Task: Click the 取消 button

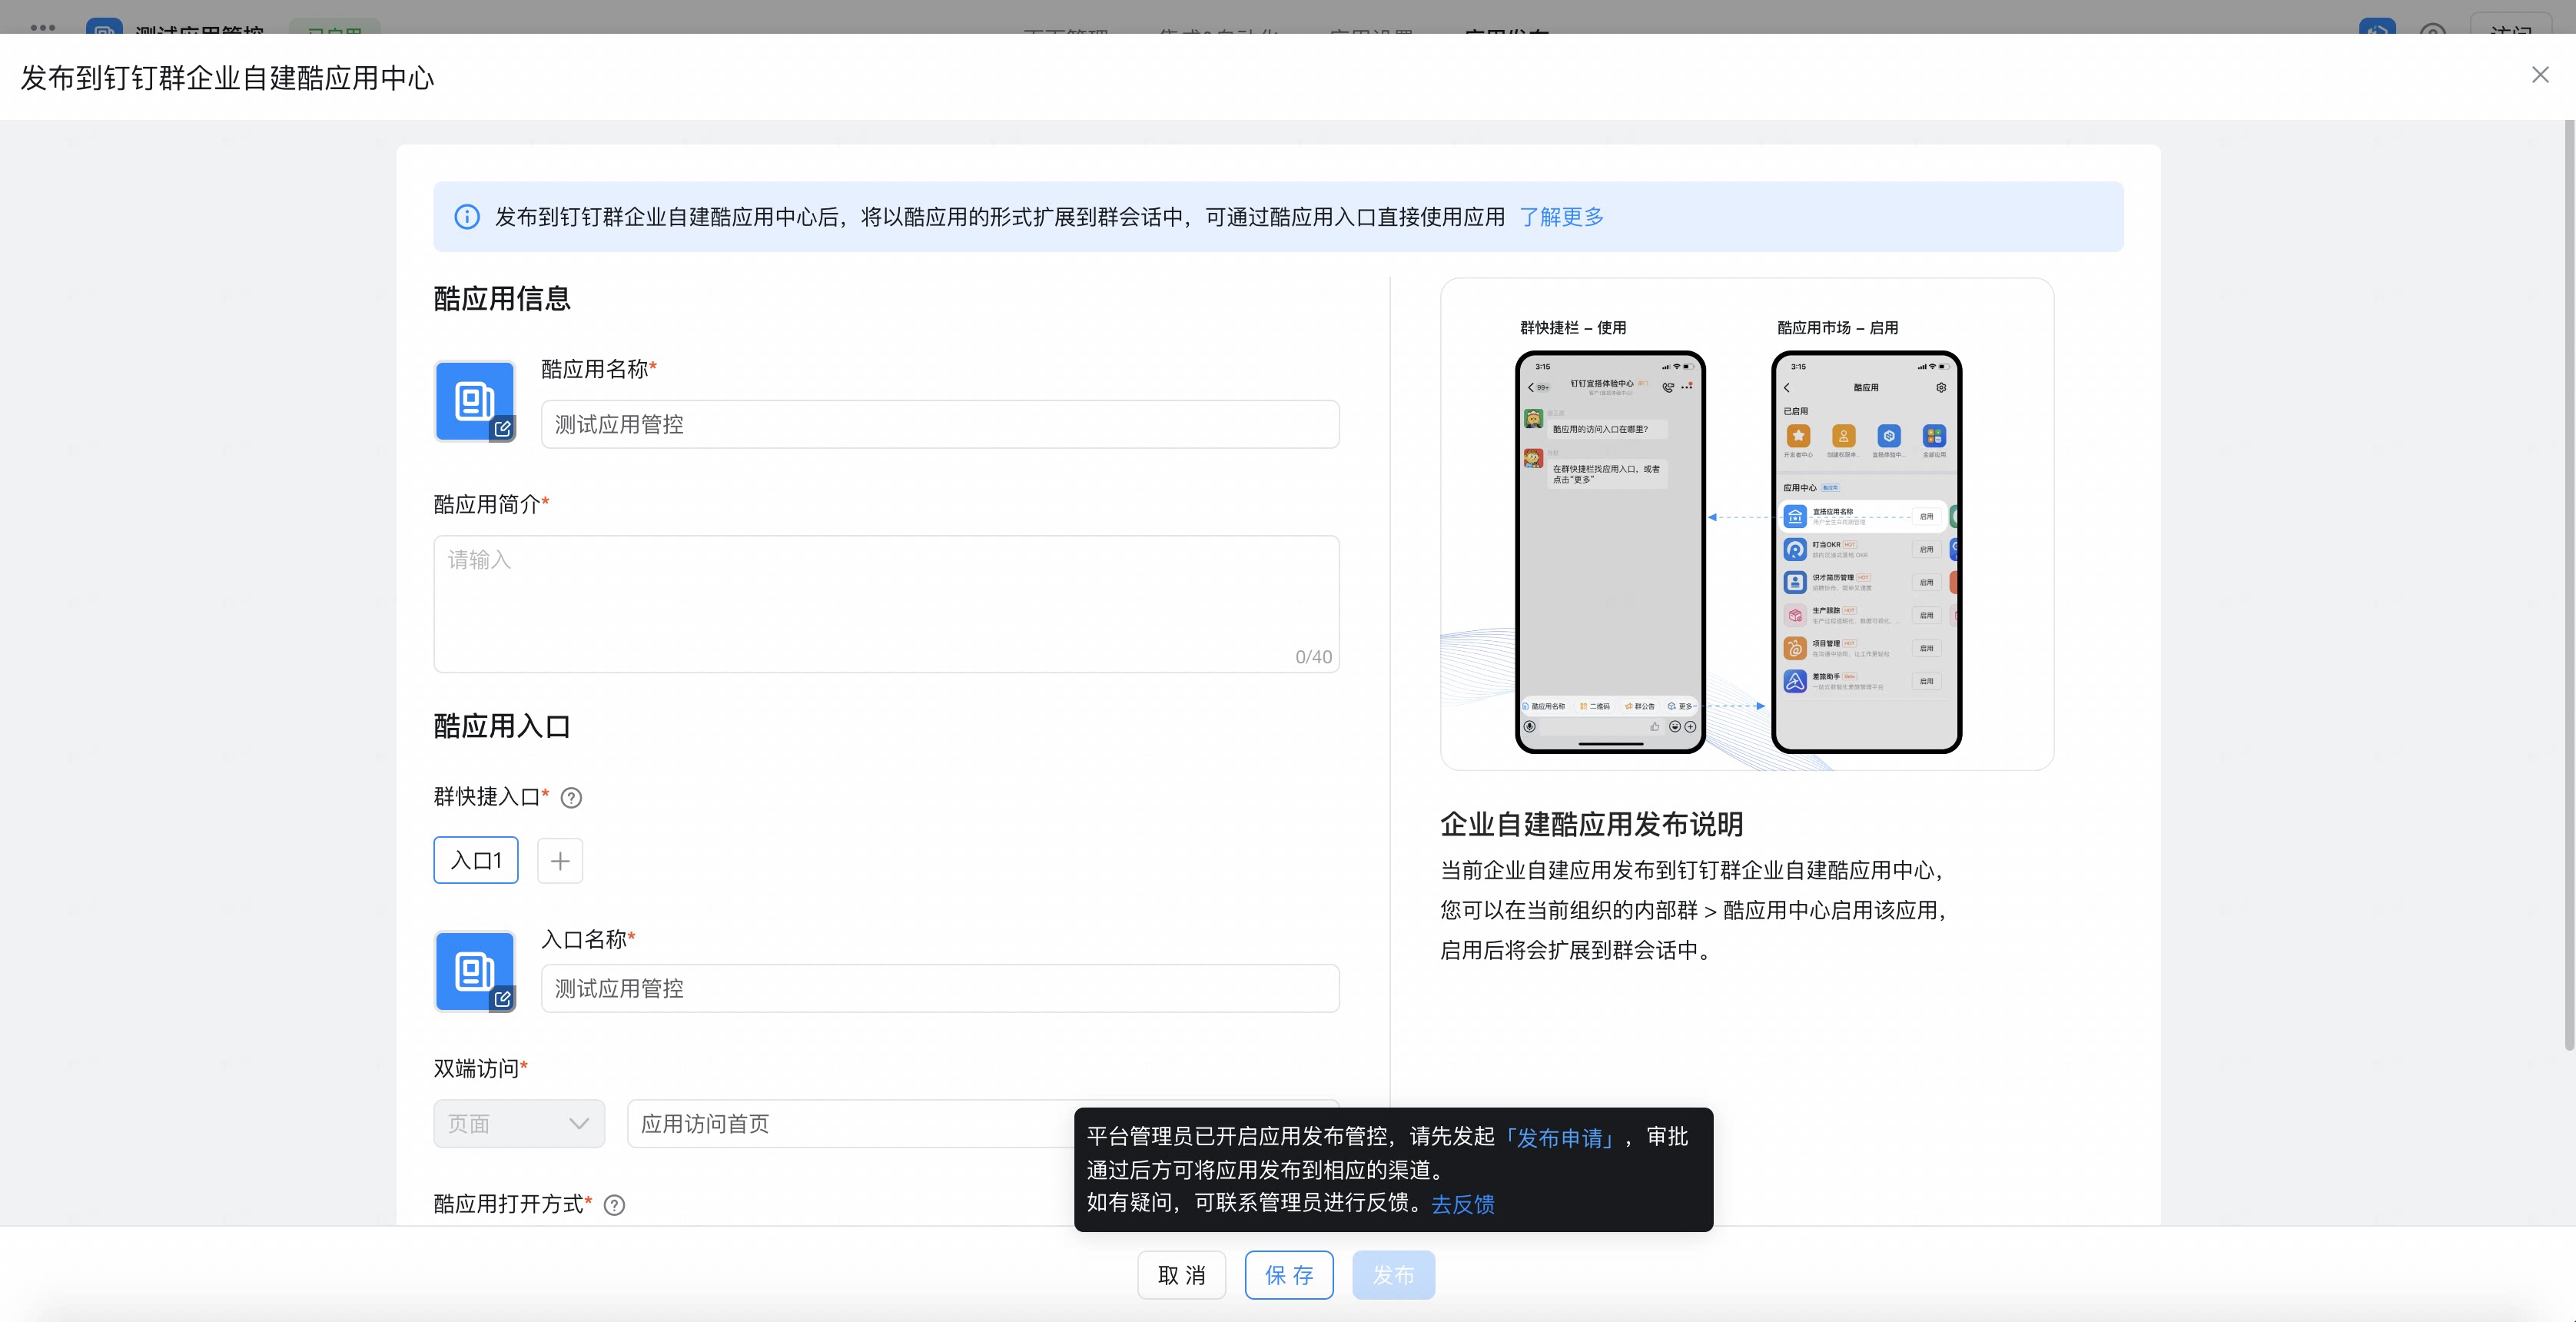Action: 1181,1275
